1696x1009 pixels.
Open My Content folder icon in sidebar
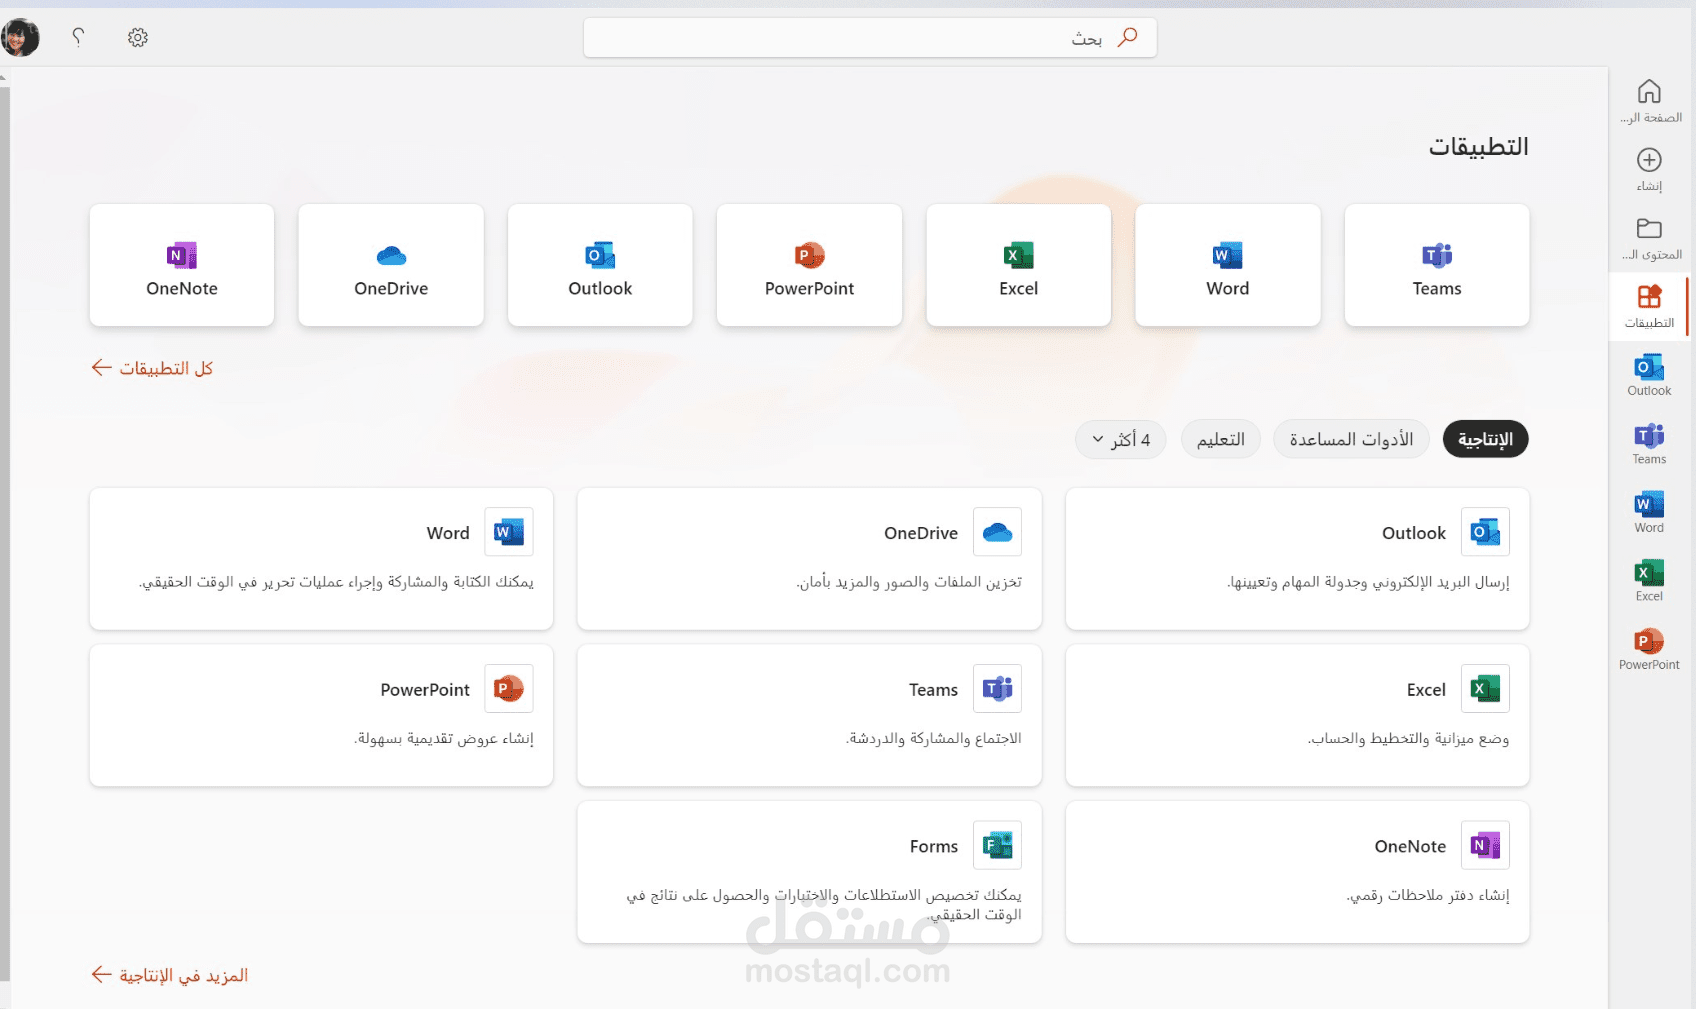click(x=1649, y=228)
